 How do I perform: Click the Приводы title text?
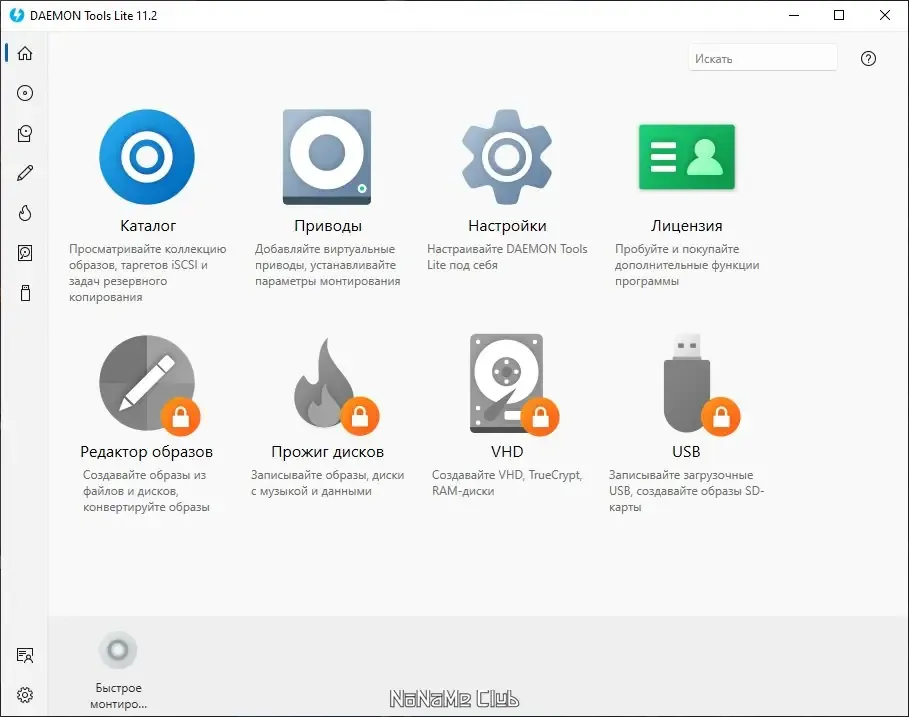[x=328, y=225]
